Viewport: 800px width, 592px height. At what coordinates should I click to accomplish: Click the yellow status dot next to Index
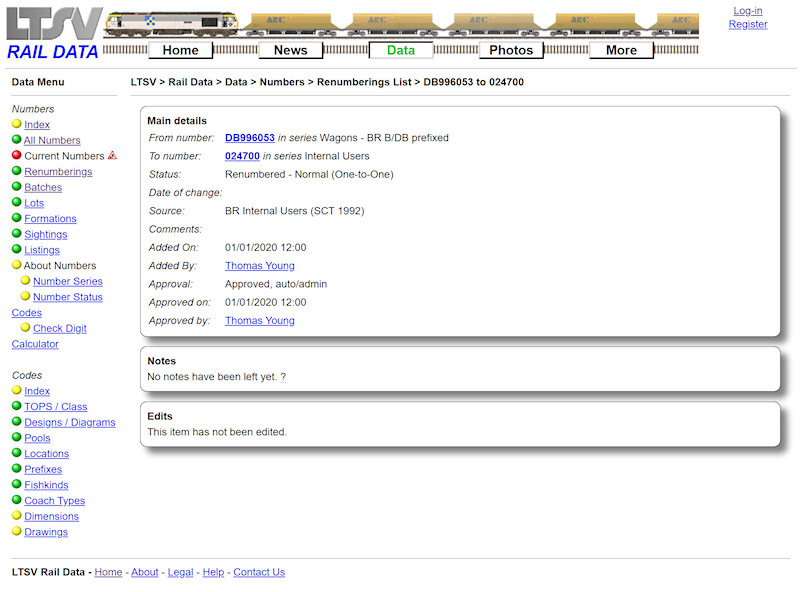[17, 124]
